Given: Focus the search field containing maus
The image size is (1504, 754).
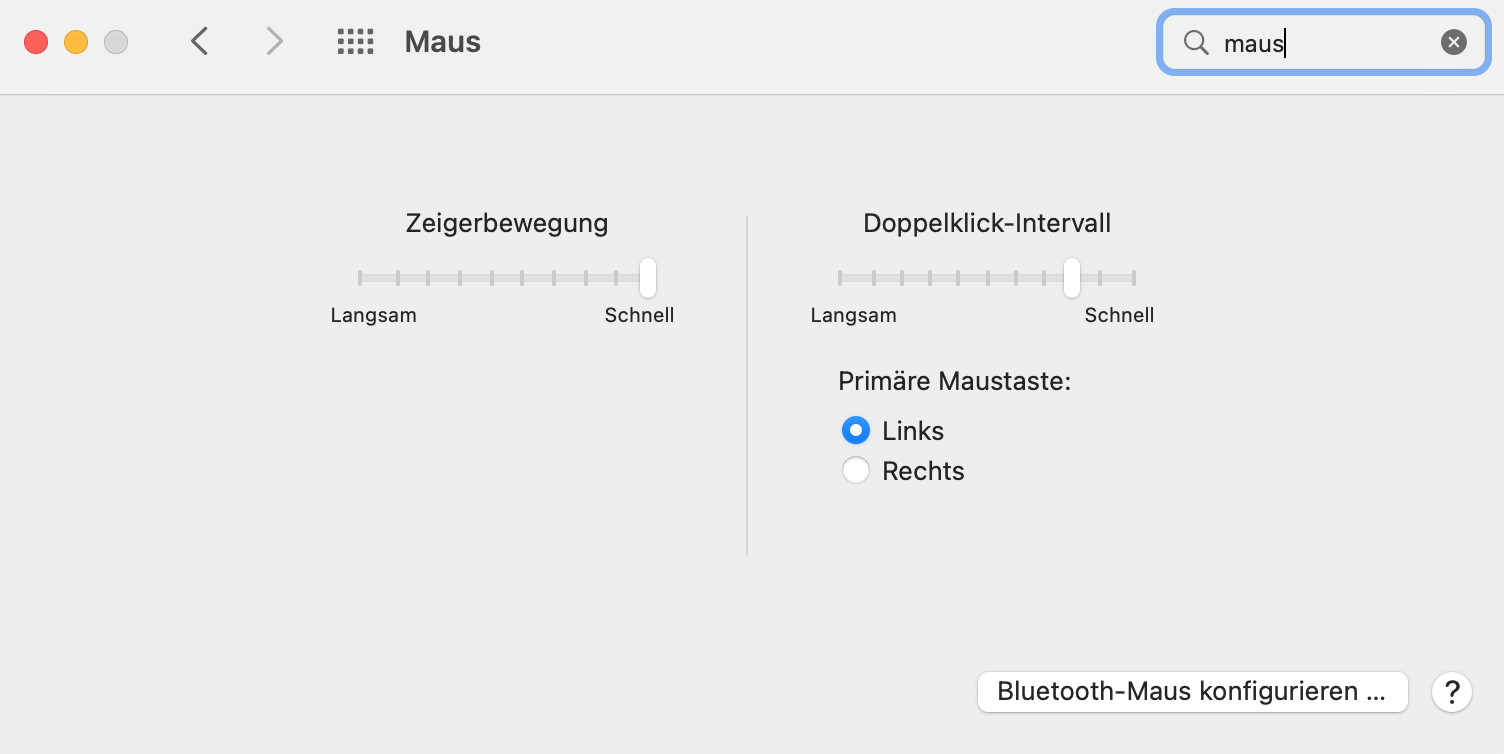Looking at the screenshot, I should tap(1320, 42).
